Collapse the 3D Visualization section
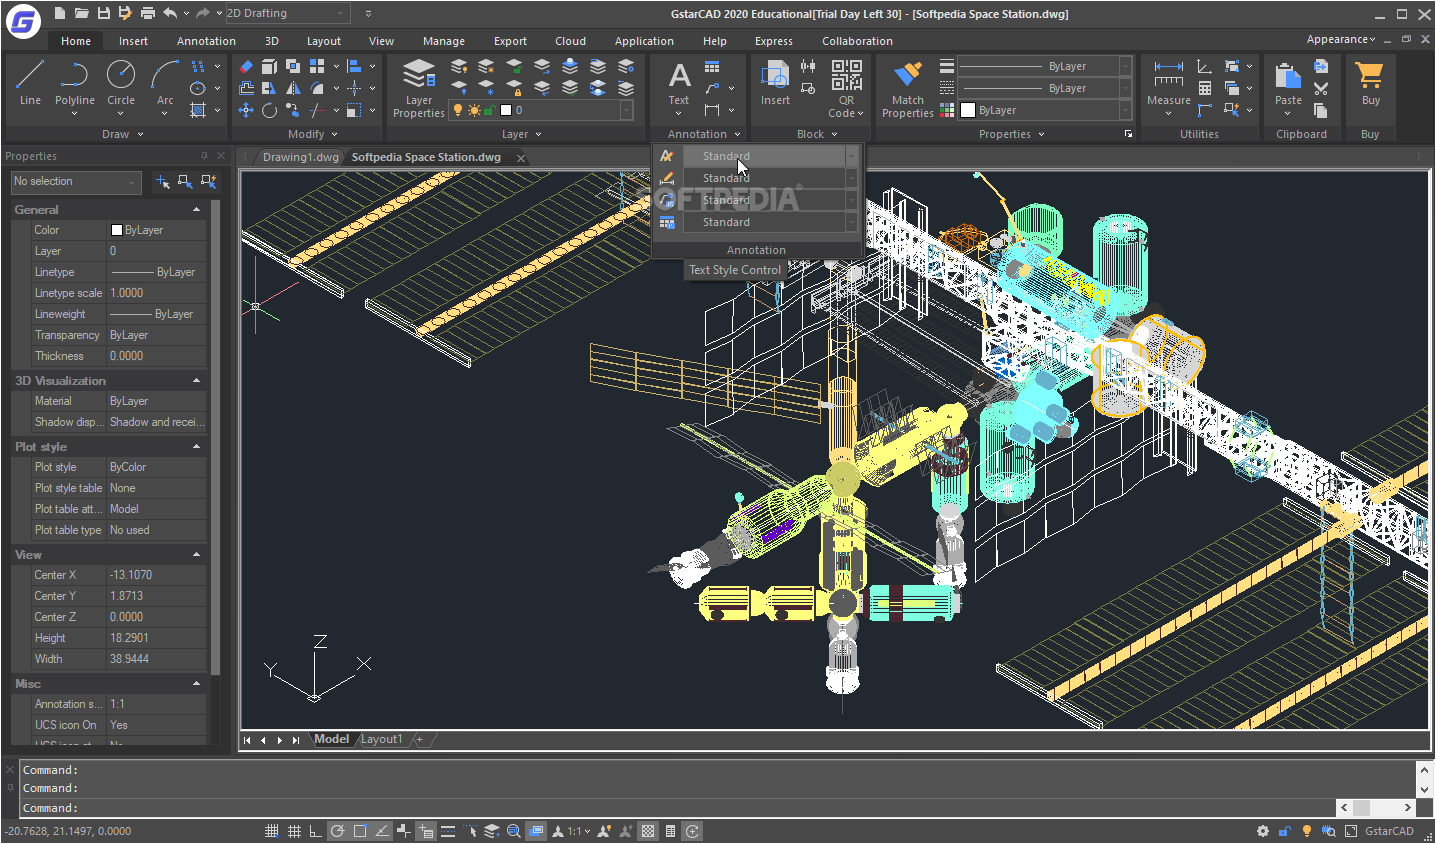Image resolution: width=1436 pixels, height=844 pixels. coord(196,381)
